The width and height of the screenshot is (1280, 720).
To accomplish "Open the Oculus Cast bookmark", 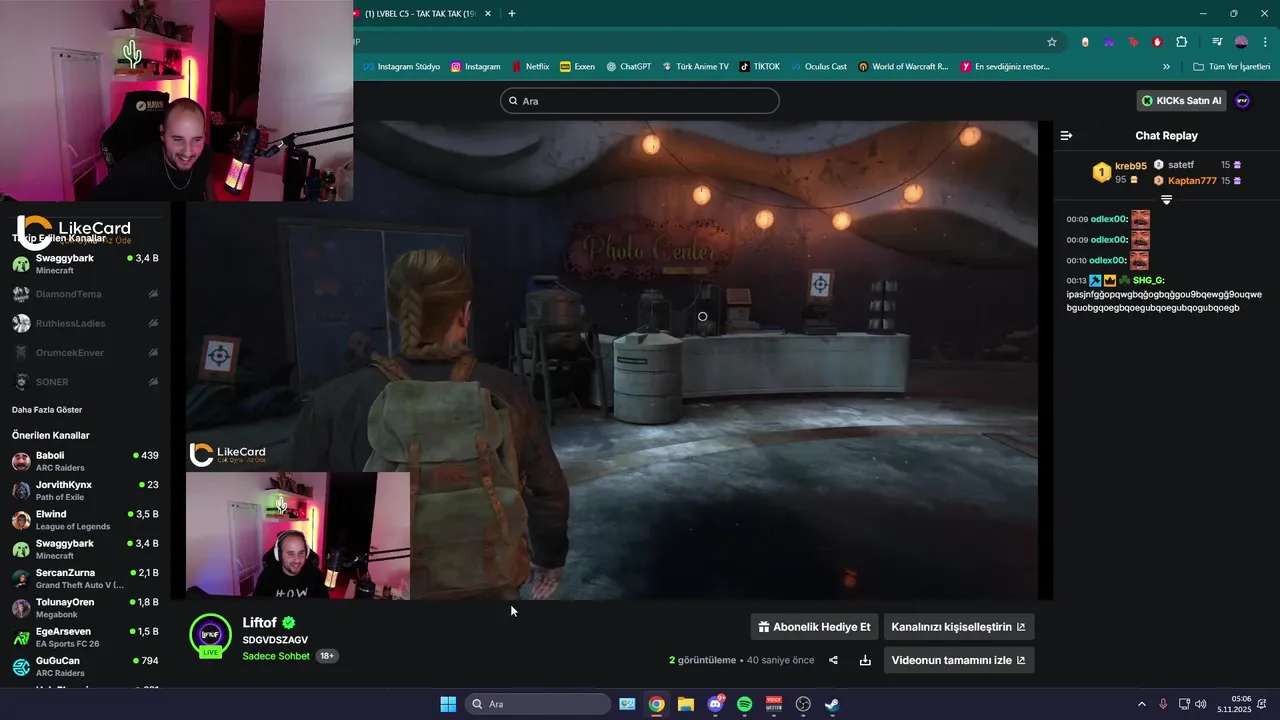I will (818, 67).
